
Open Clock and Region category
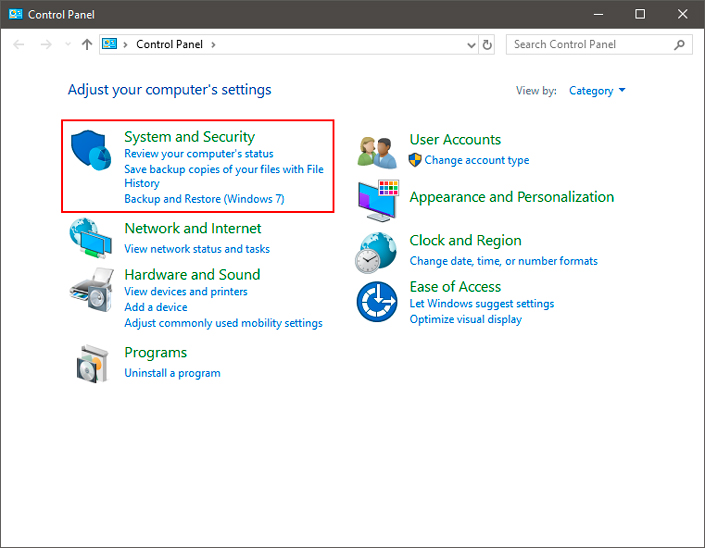tap(465, 241)
